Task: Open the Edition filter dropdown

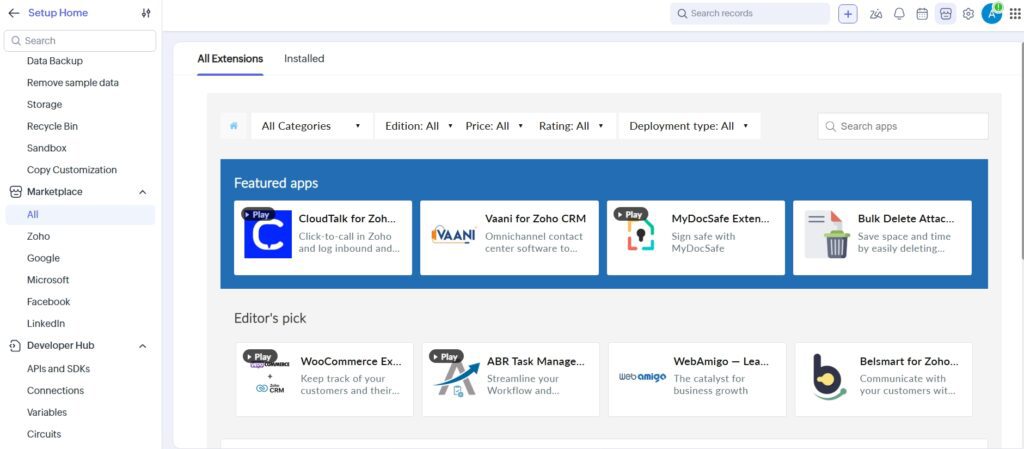Action: coord(419,126)
